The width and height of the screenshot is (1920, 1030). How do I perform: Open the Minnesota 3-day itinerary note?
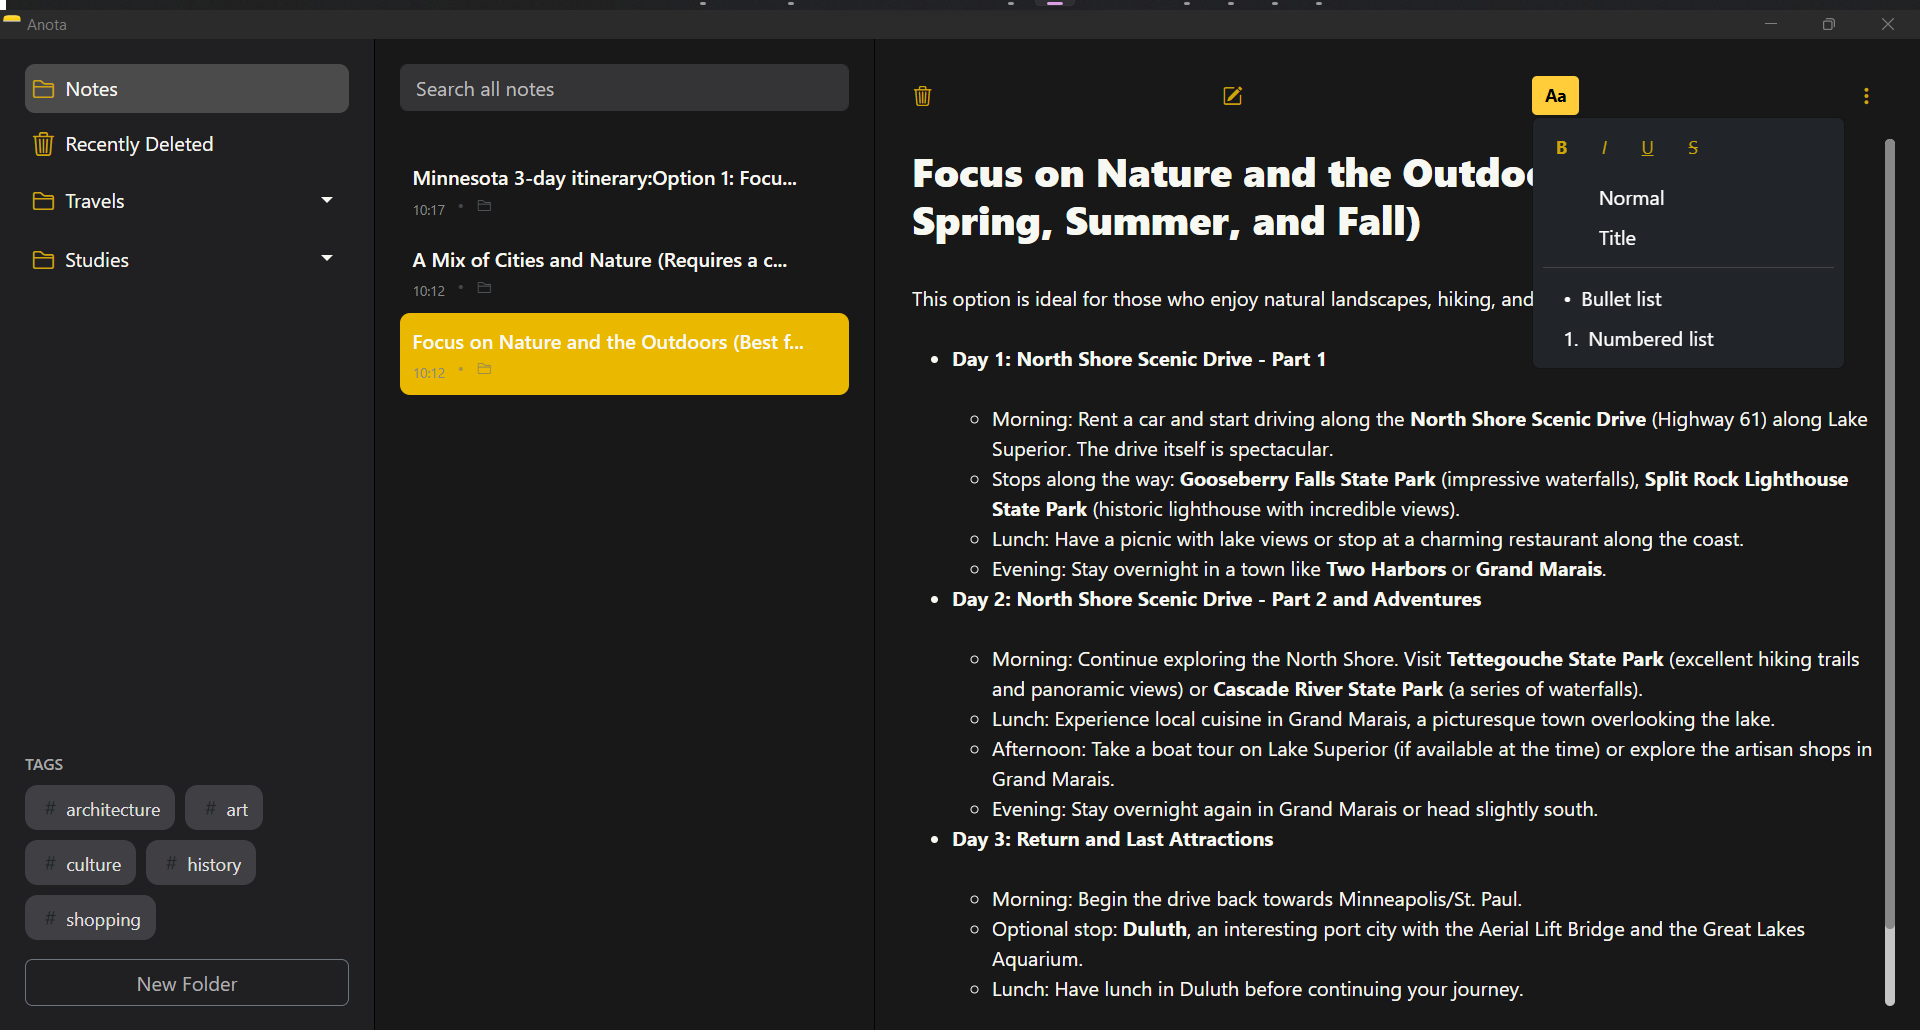pos(624,191)
